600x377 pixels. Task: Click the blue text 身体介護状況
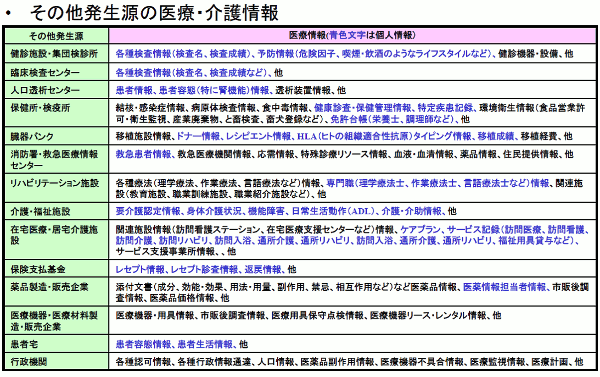pyautogui.click(x=214, y=211)
